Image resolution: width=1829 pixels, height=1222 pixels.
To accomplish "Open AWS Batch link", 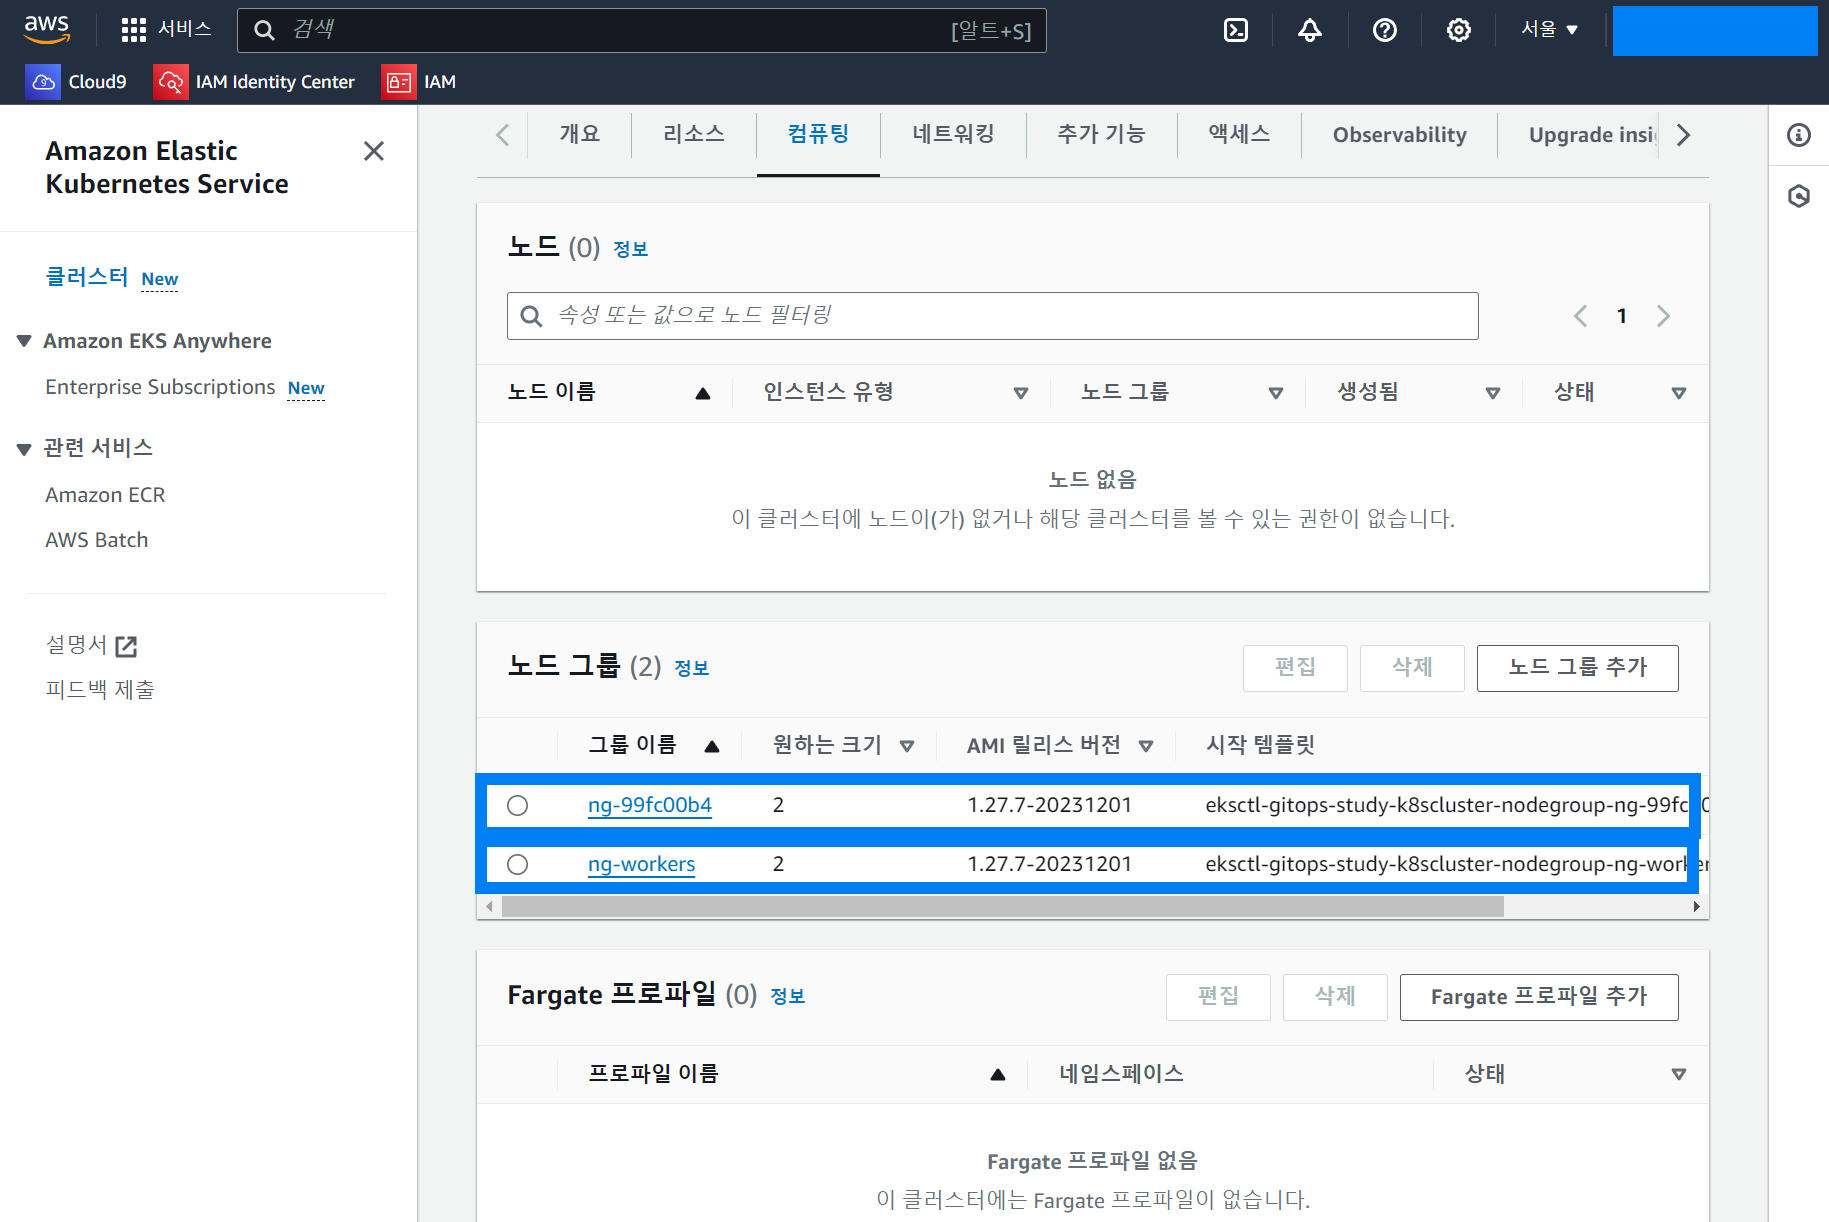I will click(96, 541).
